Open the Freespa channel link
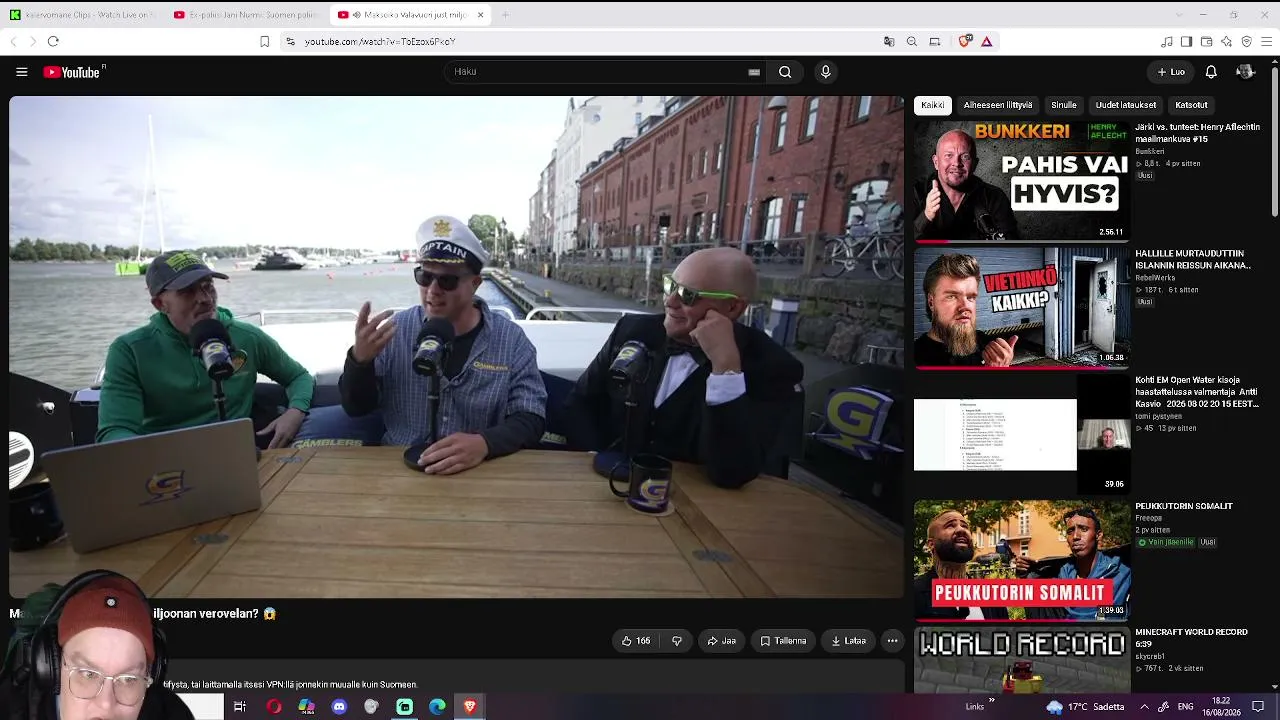 tap(1149, 518)
